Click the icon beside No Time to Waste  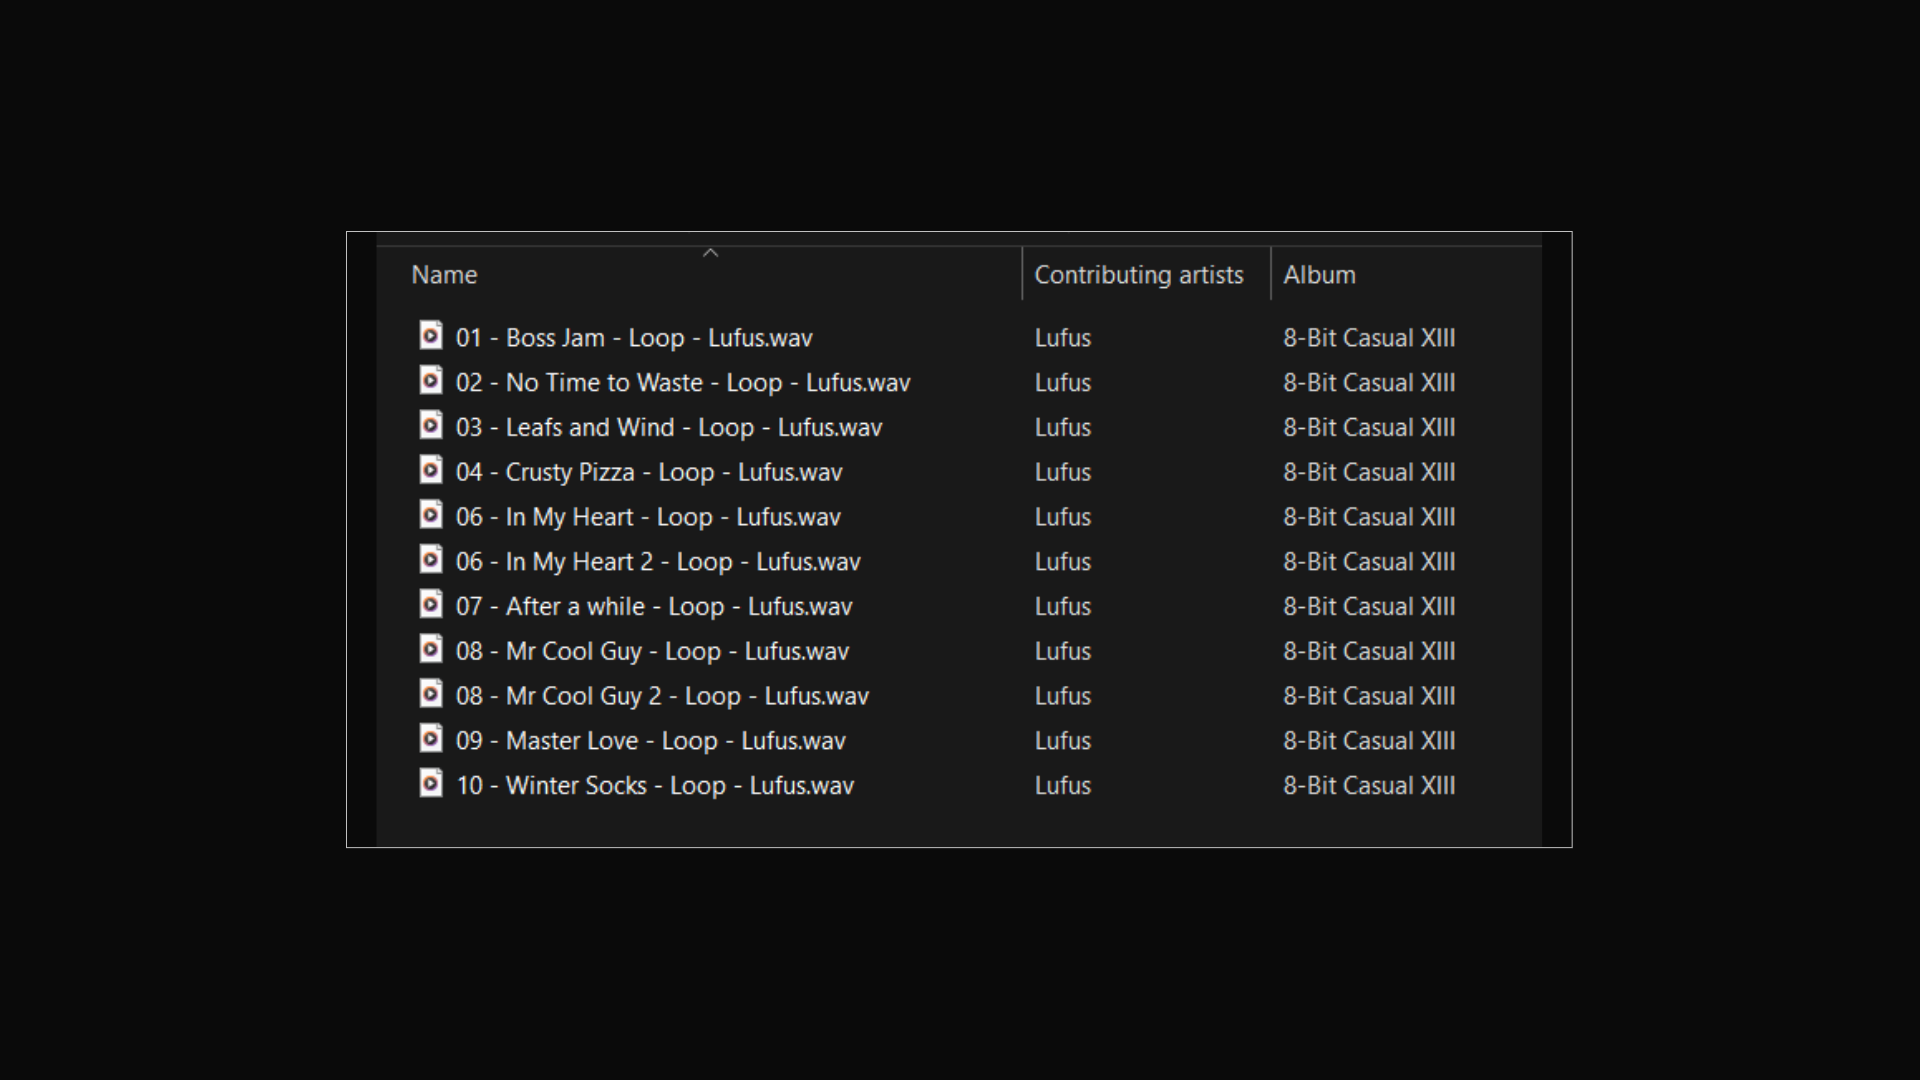pos(430,381)
